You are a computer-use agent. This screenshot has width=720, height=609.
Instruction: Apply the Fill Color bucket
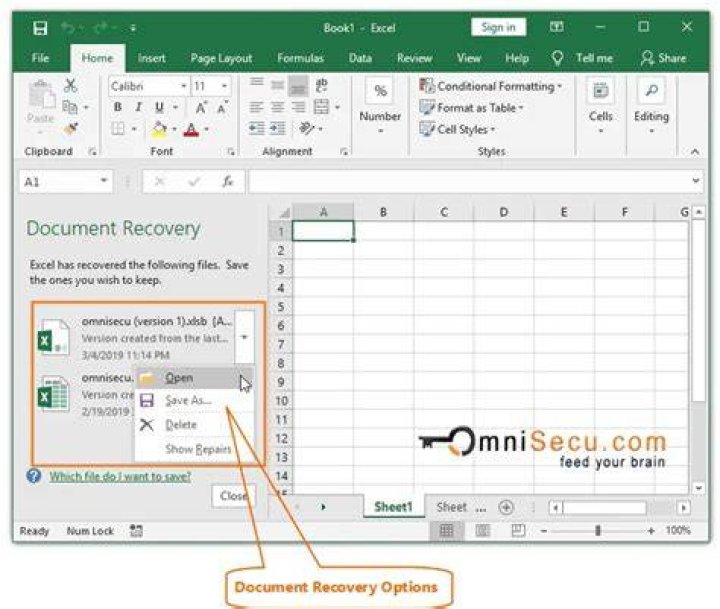coord(159,130)
